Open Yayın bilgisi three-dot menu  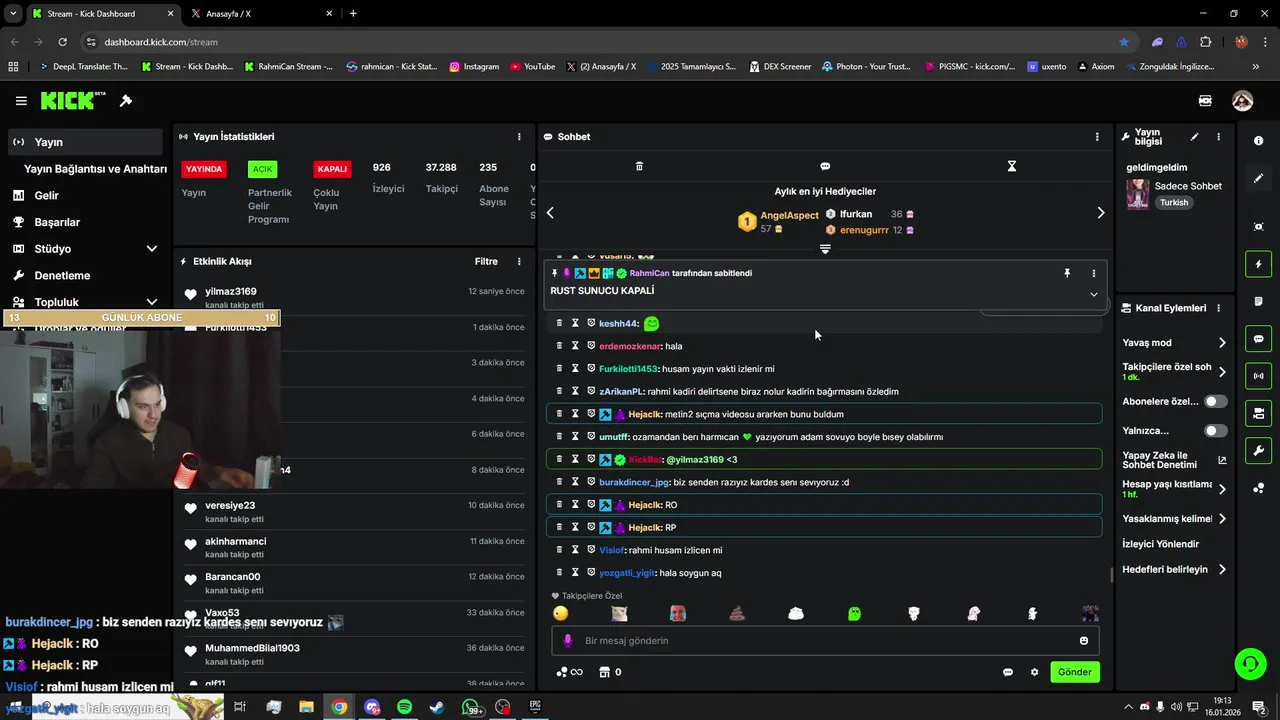click(x=1218, y=137)
